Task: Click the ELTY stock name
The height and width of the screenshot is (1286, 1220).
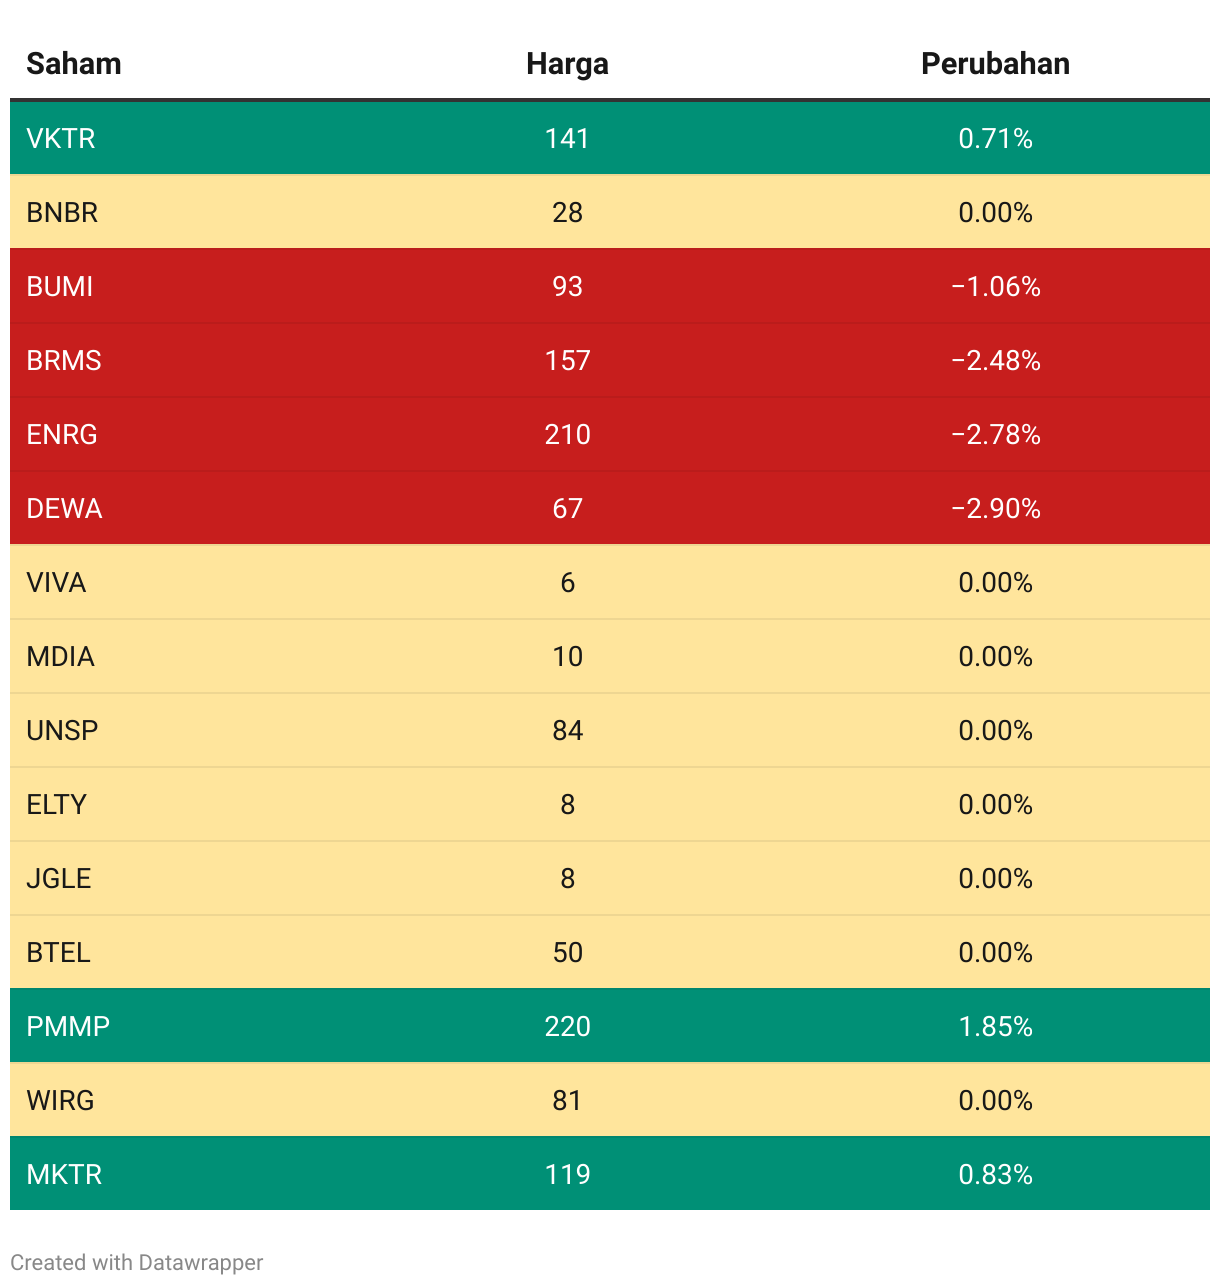Action: tap(56, 804)
